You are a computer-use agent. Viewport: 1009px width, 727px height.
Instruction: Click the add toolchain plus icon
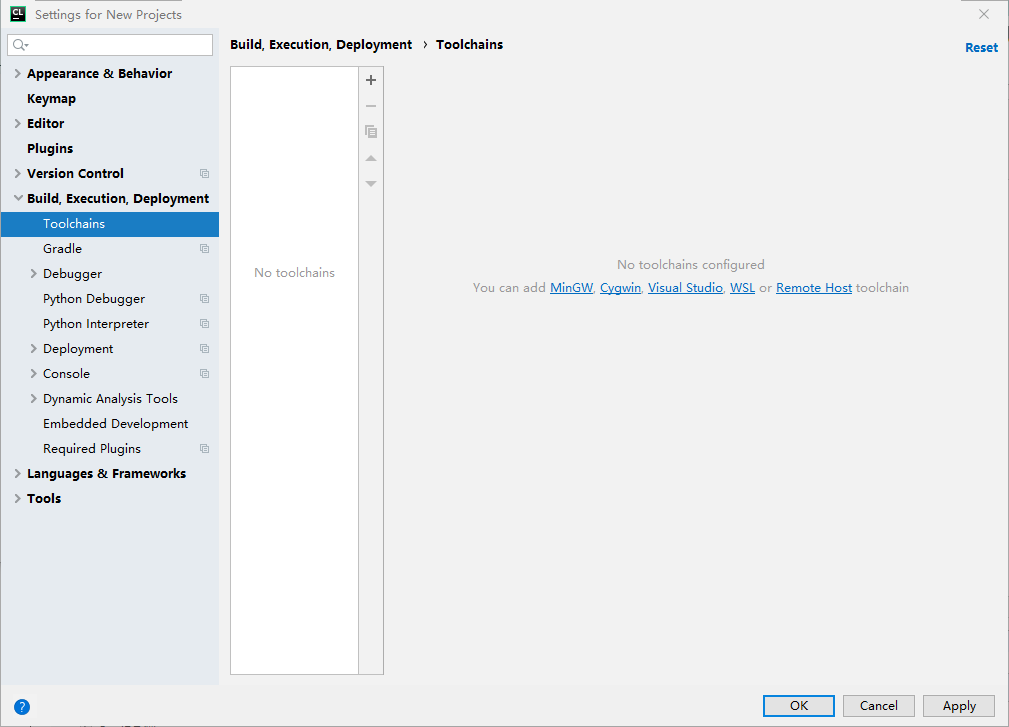pos(371,80)
